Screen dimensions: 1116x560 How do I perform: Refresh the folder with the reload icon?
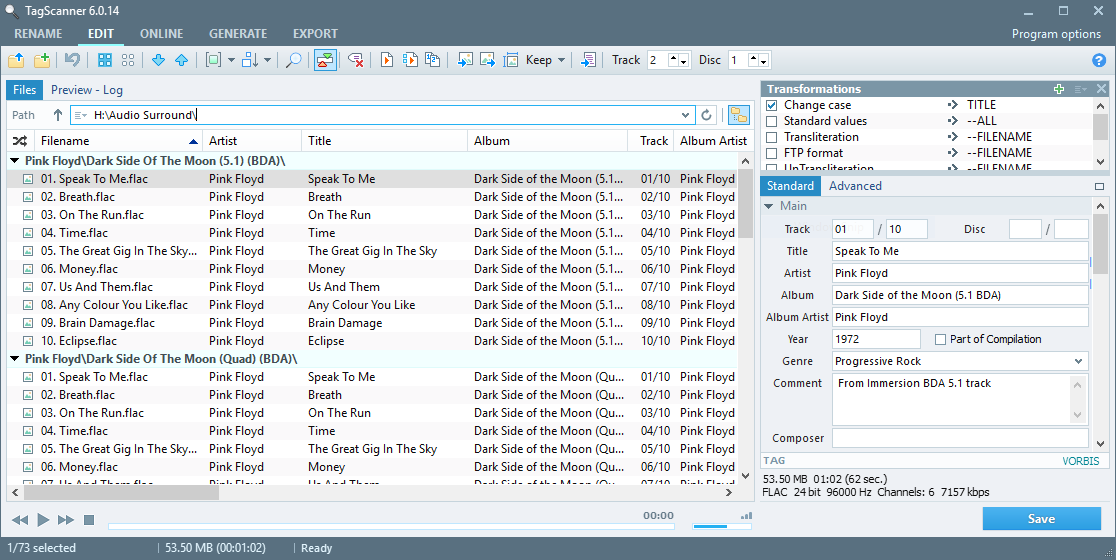(x=706, y=115)
